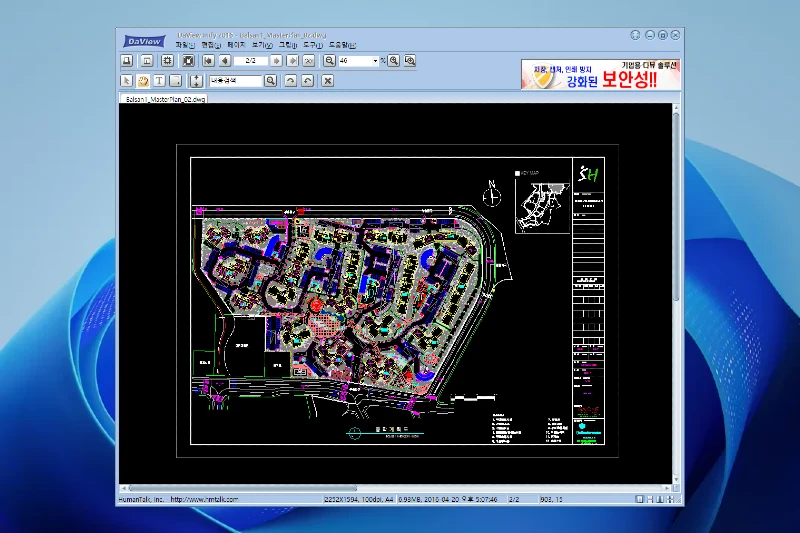The width and height of the screenshot is (800, 533).
Task: Click the second page layout icon in status bar
Action: [649, 499]
